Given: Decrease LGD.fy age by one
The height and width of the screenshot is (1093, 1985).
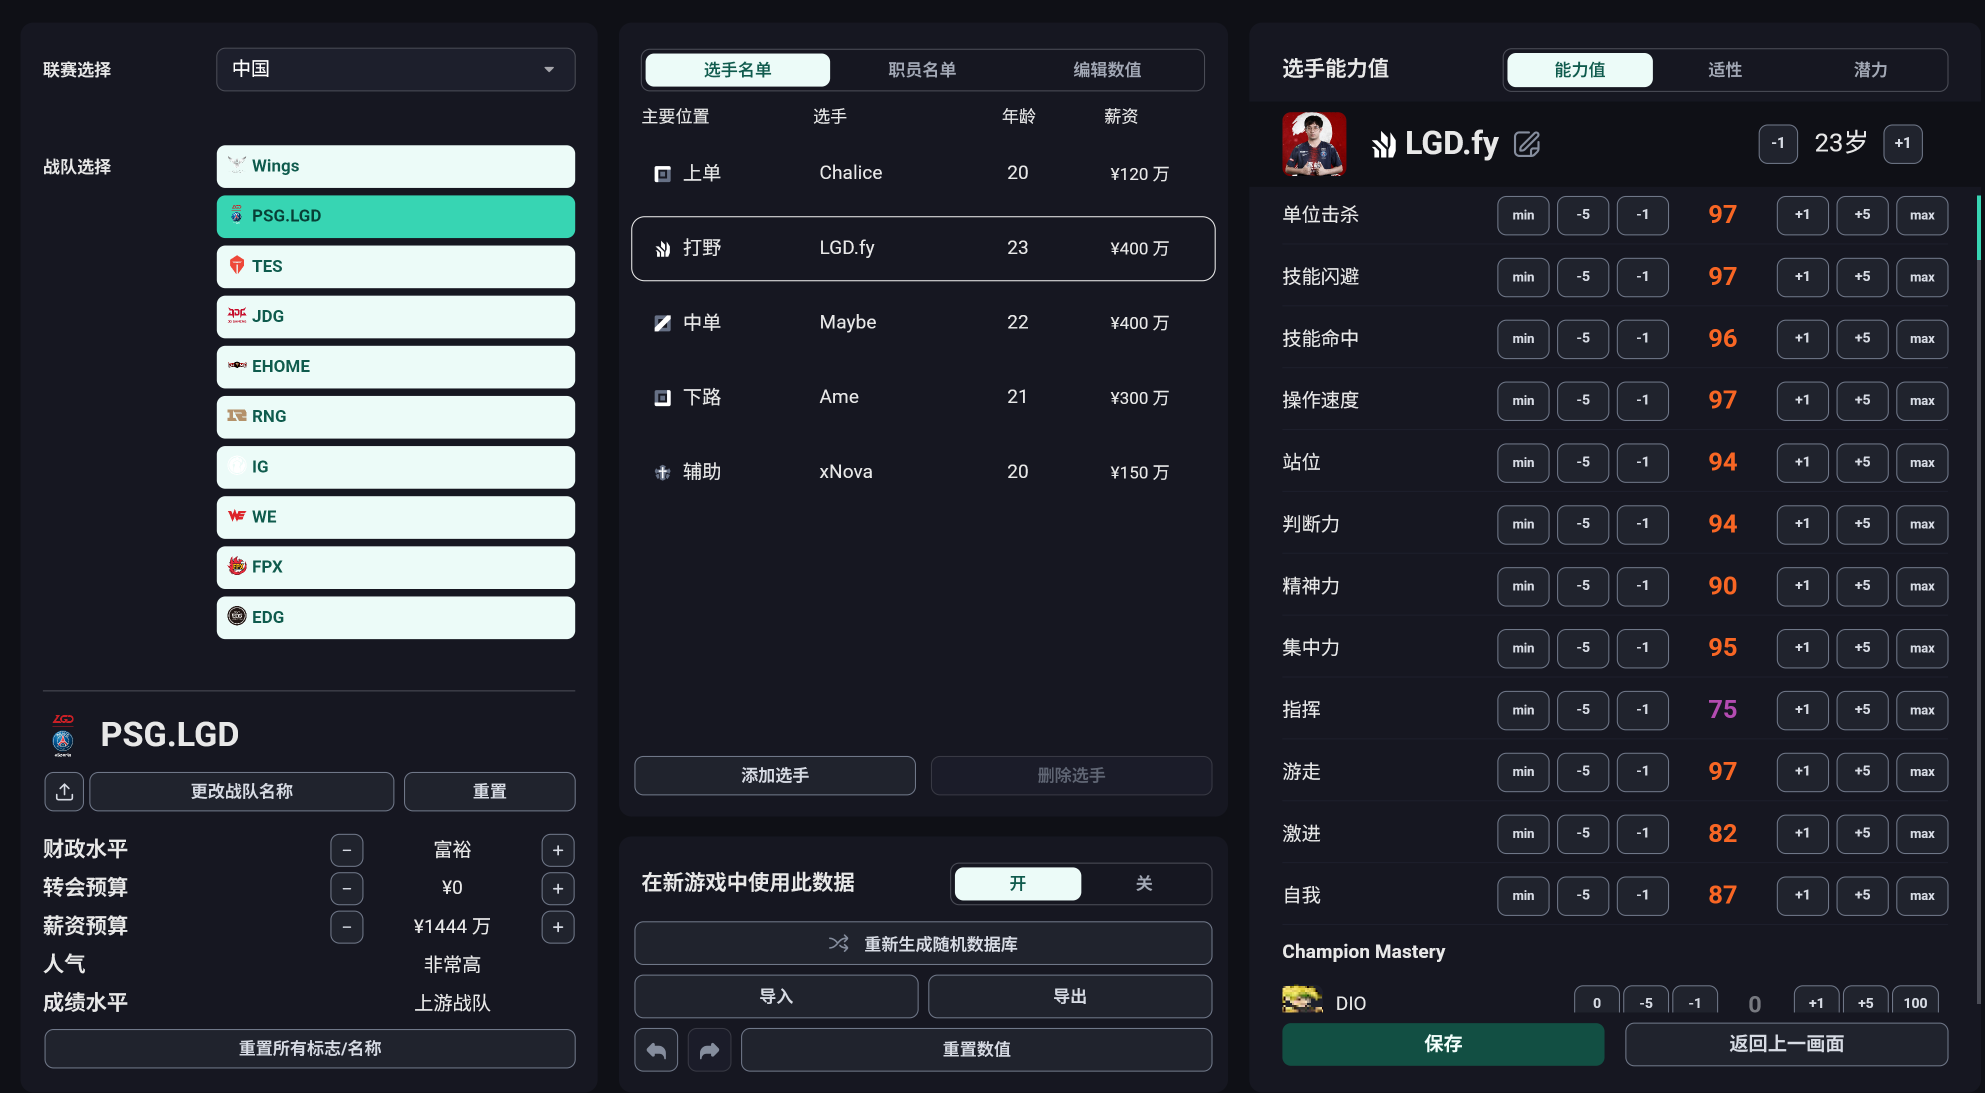Looking at the screenshot, I should (x=1778, y=144).
